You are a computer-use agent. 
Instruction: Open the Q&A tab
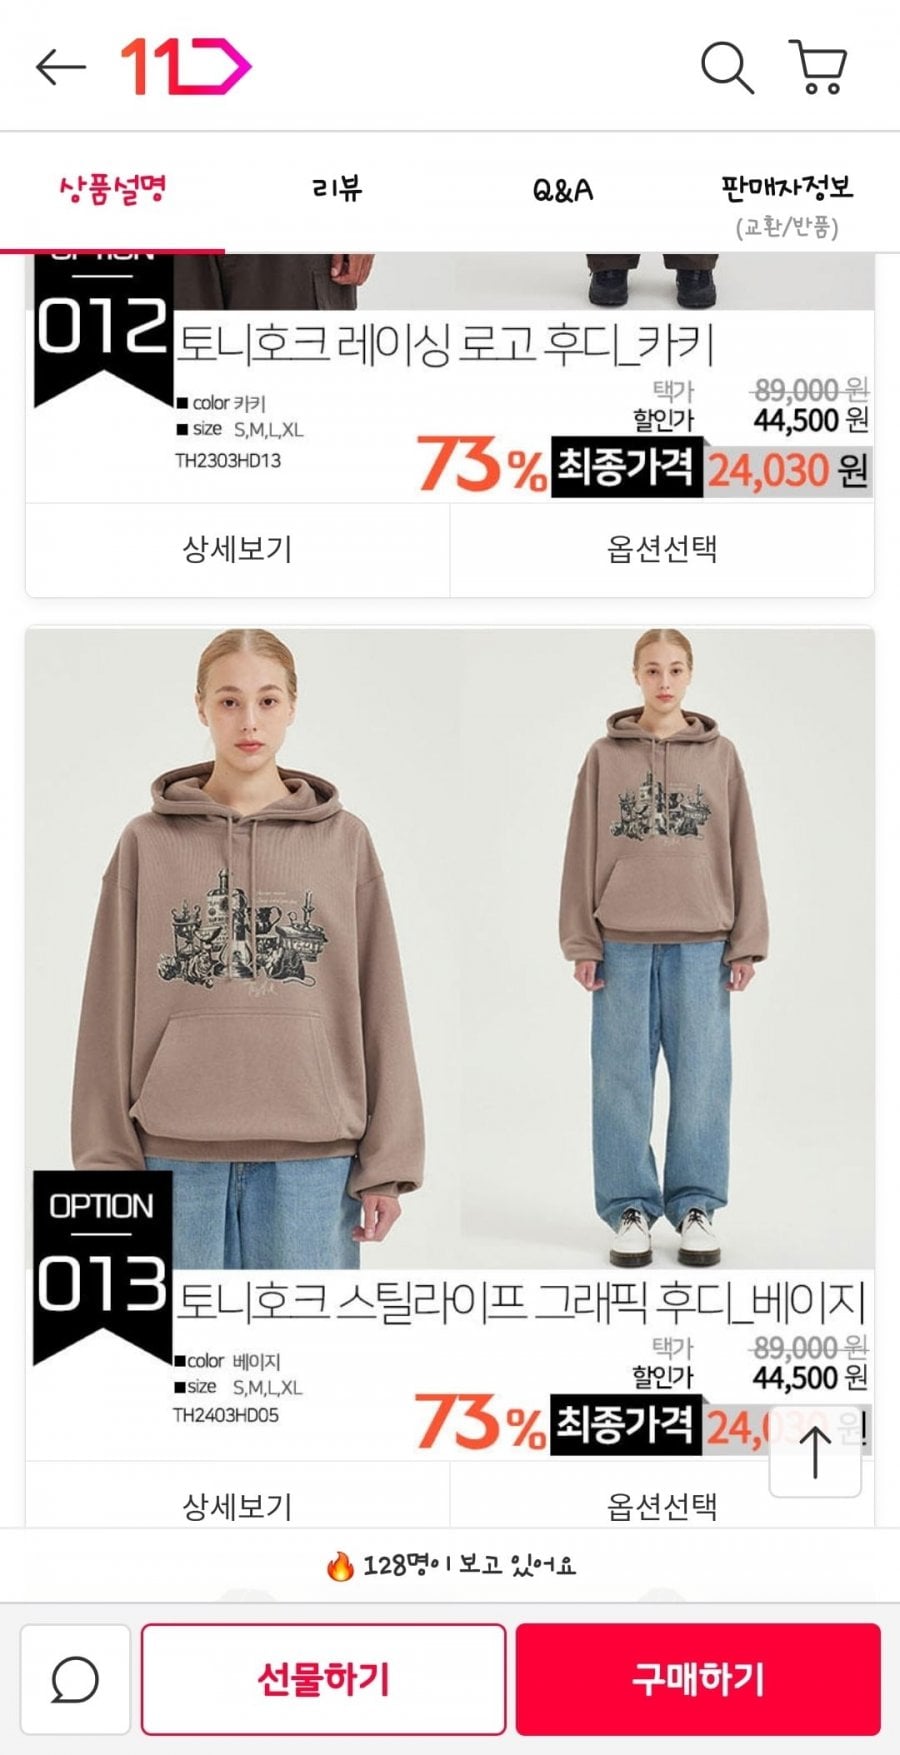pyautogui.click(x=562, y=190)
